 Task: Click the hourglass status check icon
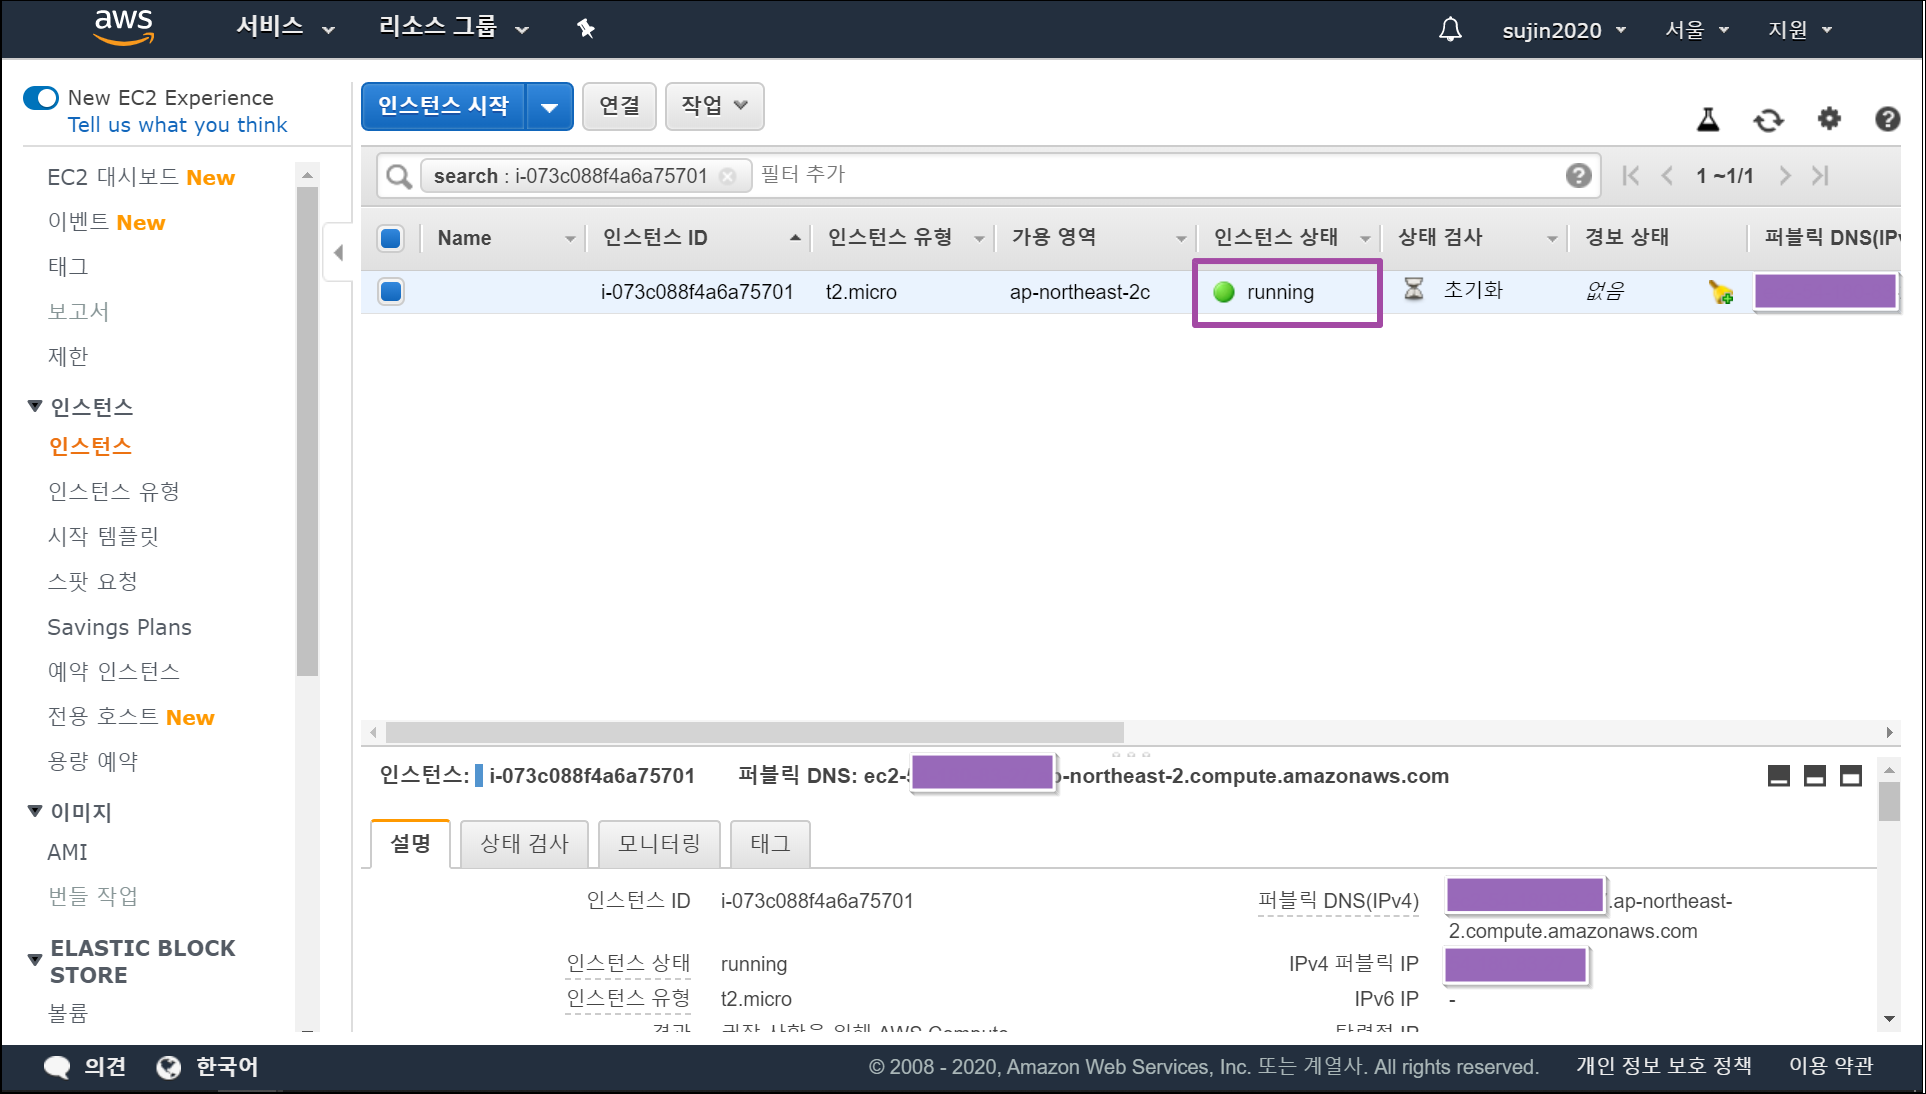coord(1413,290)
